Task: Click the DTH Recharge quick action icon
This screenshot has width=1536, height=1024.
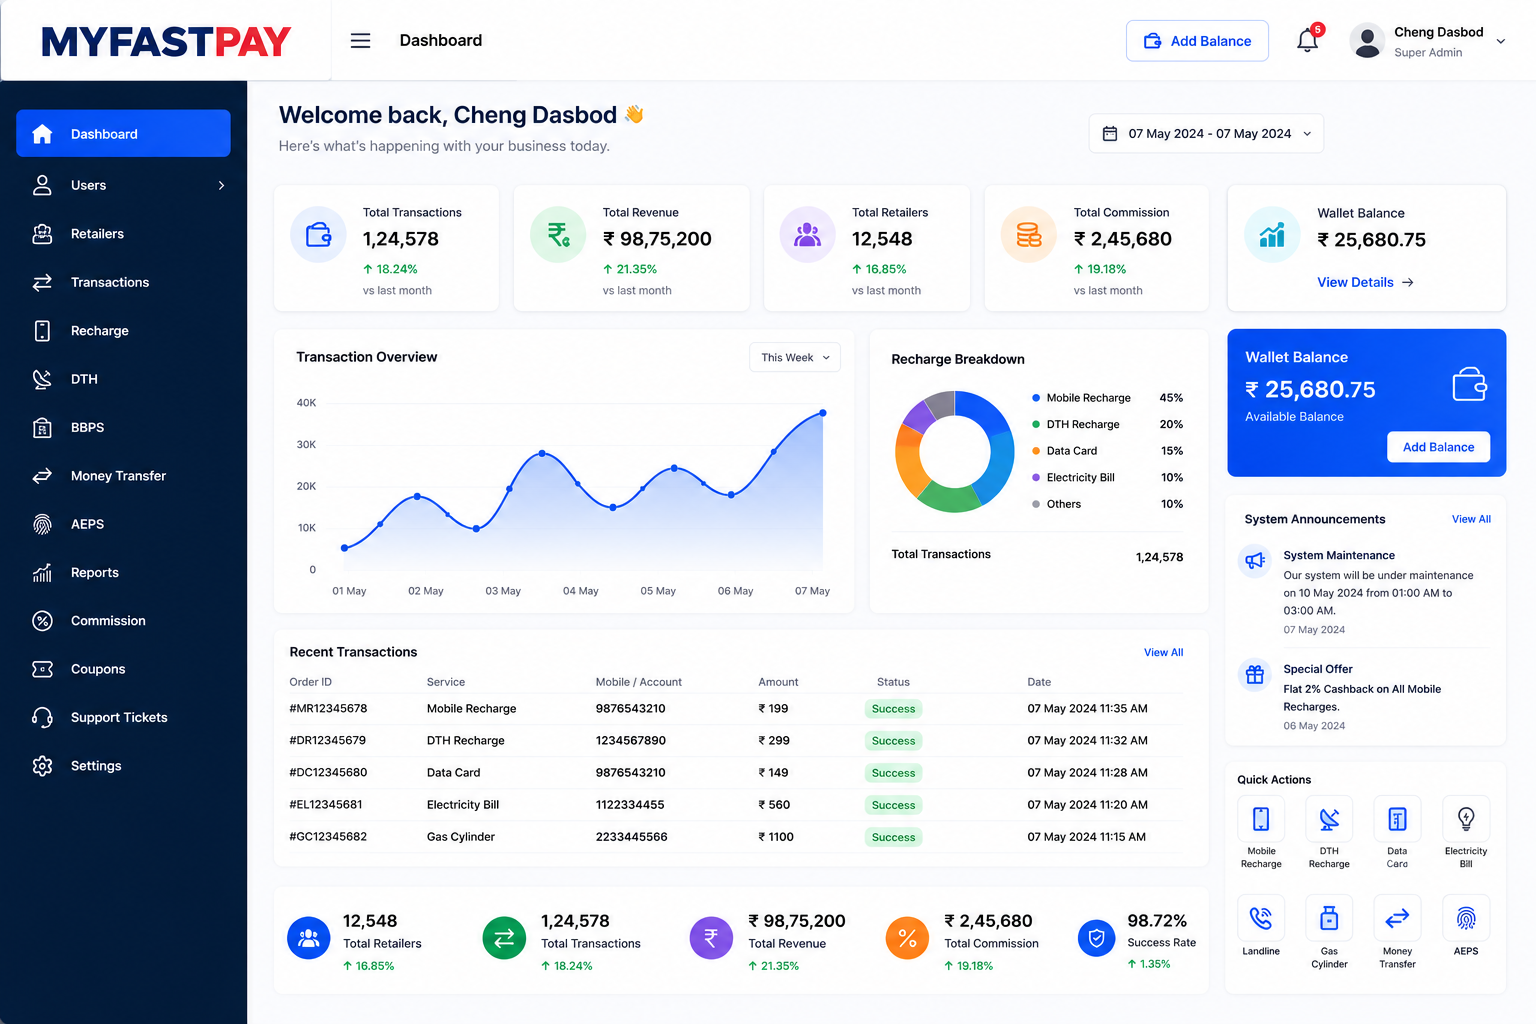Action: click(x=1329, y=819)
